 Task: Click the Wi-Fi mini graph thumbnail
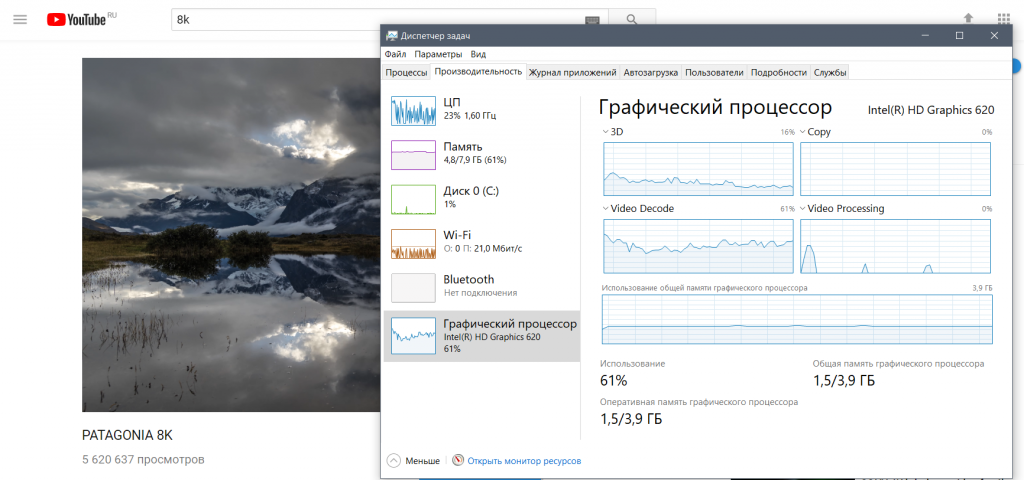pos(413,244)
